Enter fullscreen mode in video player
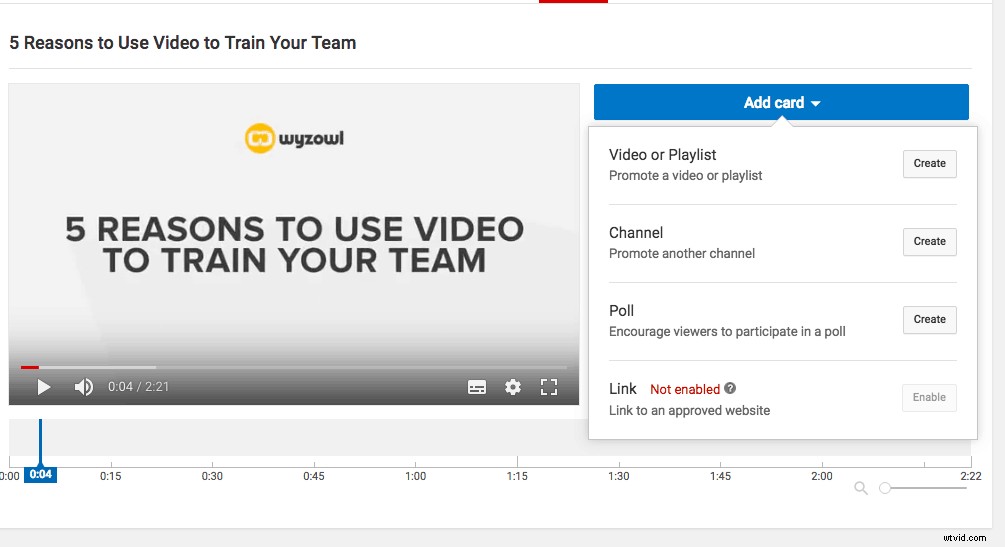The image size is (1005, 547). [x=549, y=387]
